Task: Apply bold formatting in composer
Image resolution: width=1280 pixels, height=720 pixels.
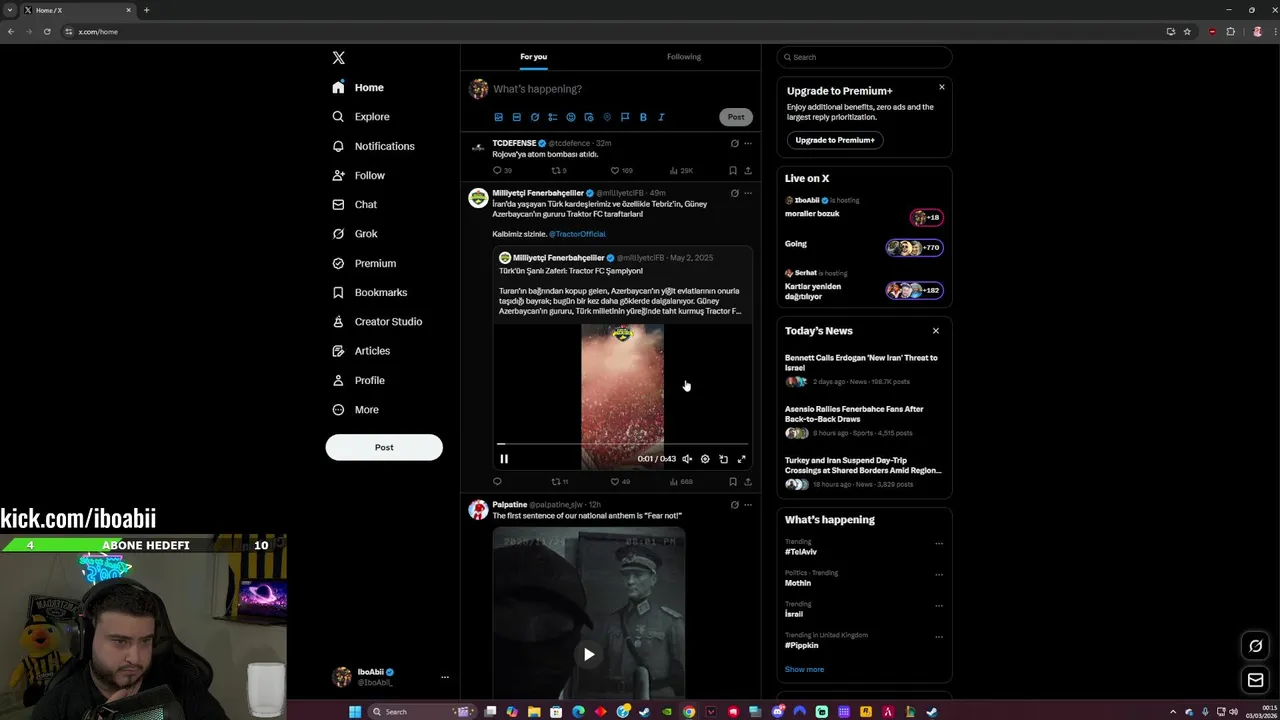Action: 643,117
